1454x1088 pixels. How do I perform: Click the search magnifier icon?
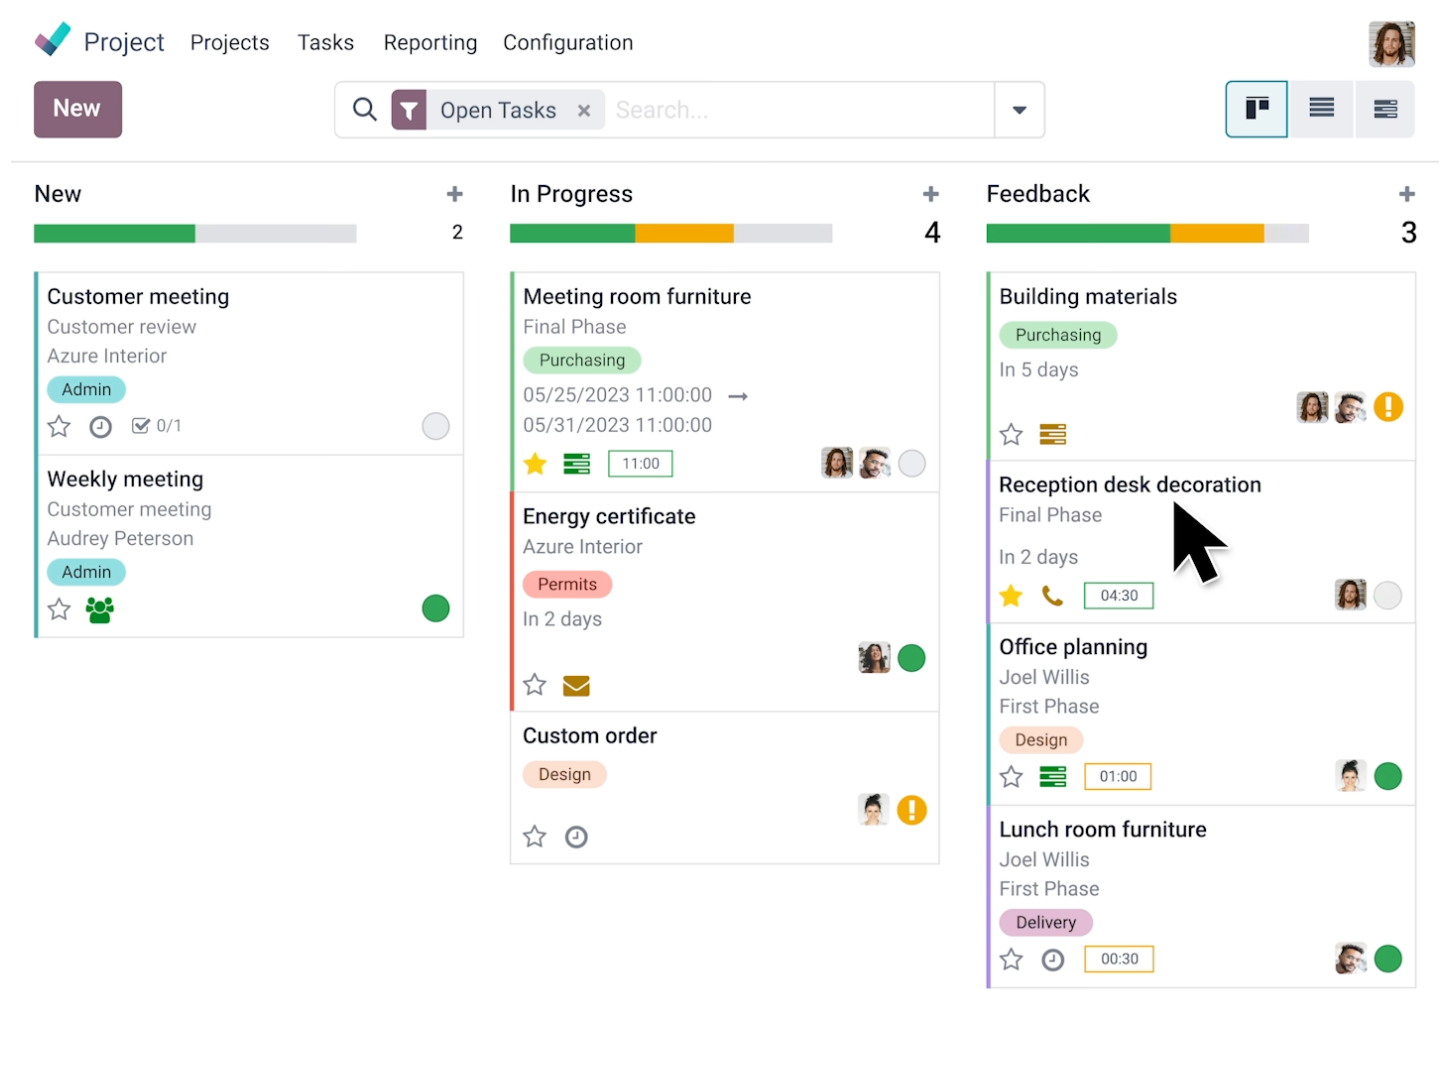point(365,109)
